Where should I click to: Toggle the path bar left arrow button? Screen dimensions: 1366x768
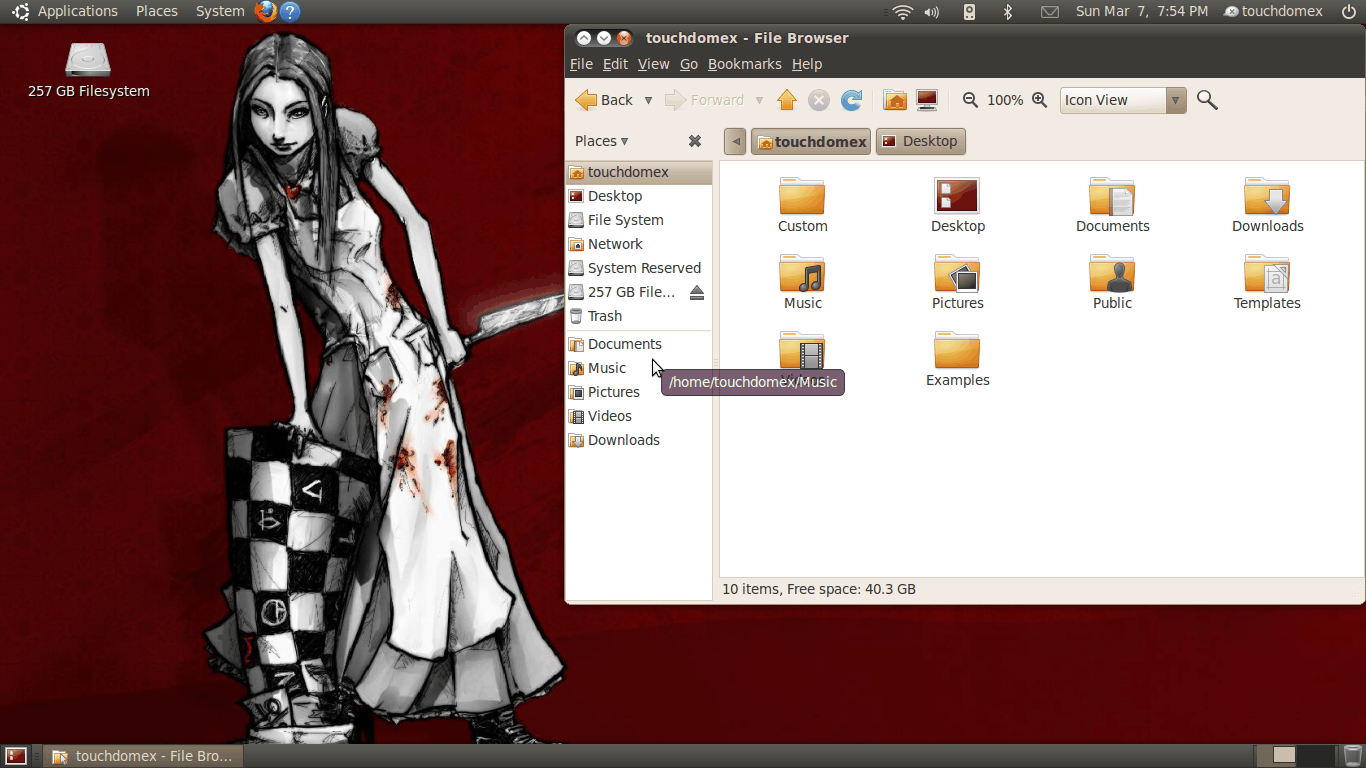tap(736, 142)
